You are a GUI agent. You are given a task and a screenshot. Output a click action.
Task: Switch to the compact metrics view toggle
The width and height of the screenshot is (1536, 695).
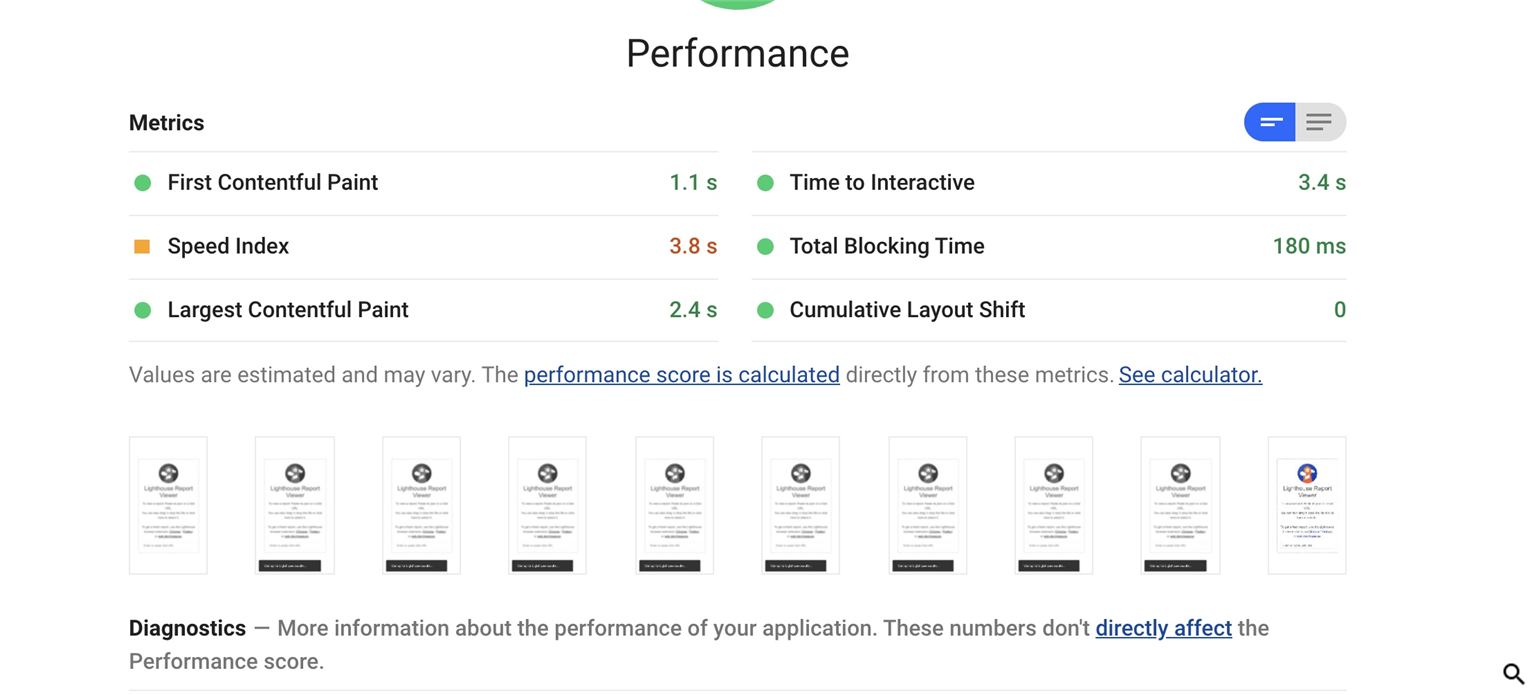point(1270,122)
